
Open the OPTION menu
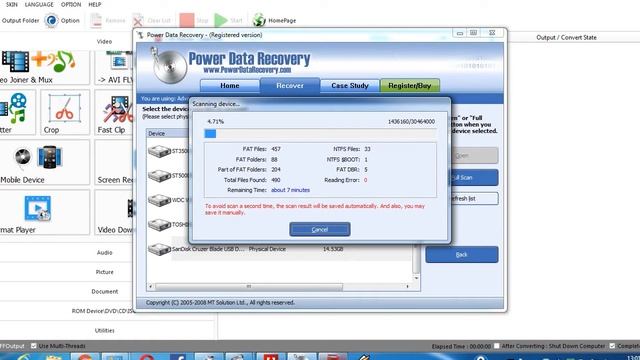click(x=71, y=4)
